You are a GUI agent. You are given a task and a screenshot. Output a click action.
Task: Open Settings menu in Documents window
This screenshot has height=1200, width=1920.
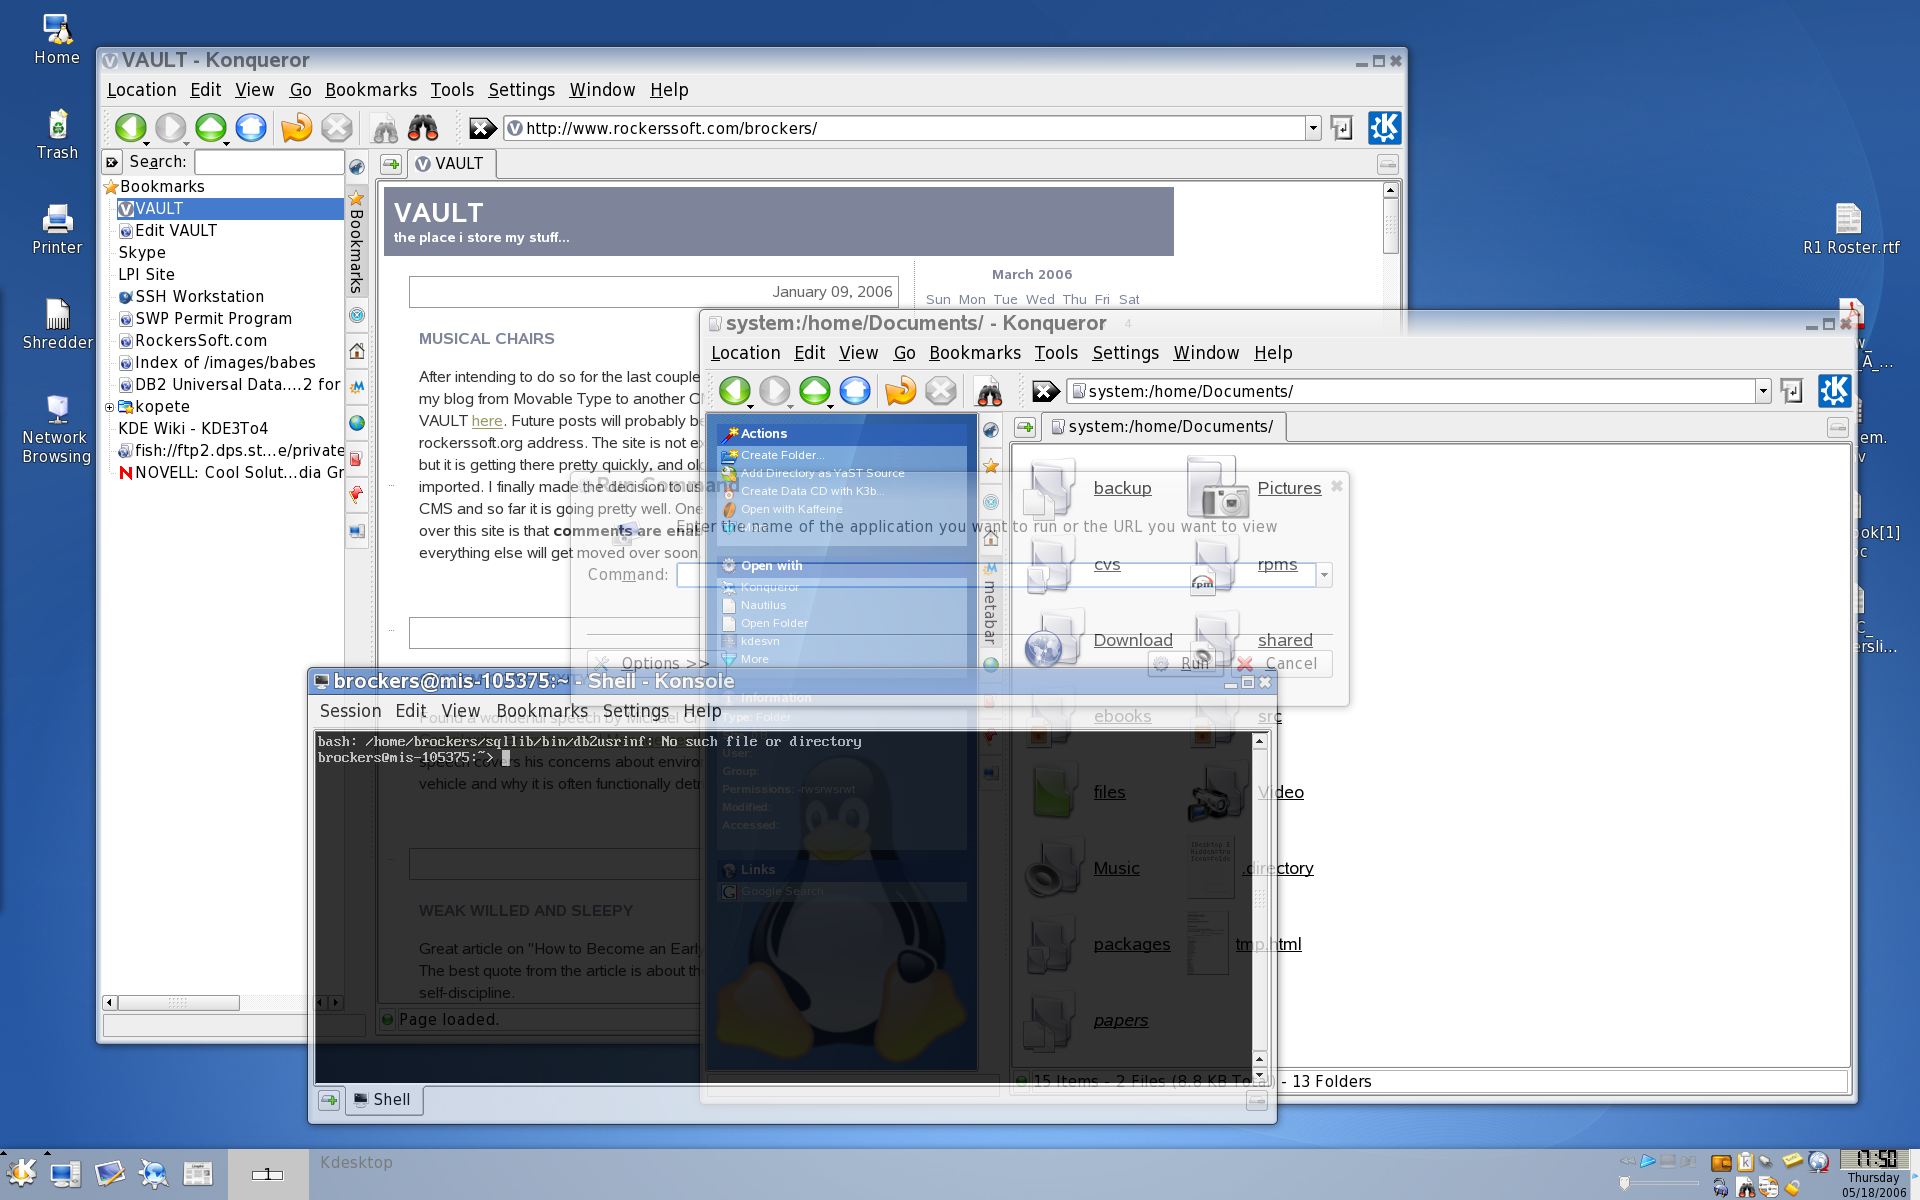(x=1125, y=353)
